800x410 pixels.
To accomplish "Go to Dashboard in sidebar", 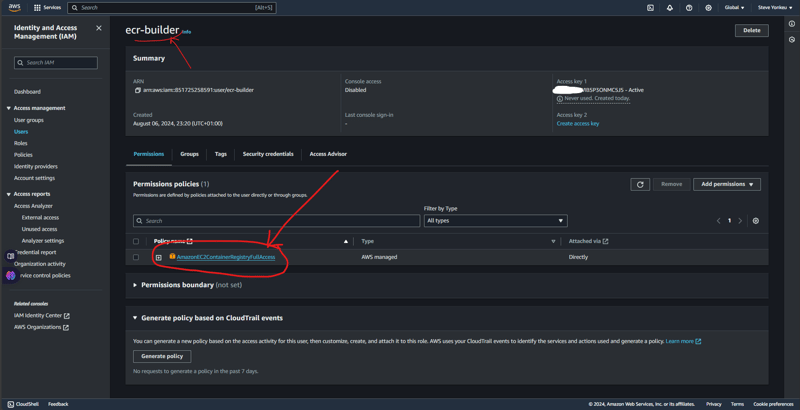I will click(x=27, y=92).
